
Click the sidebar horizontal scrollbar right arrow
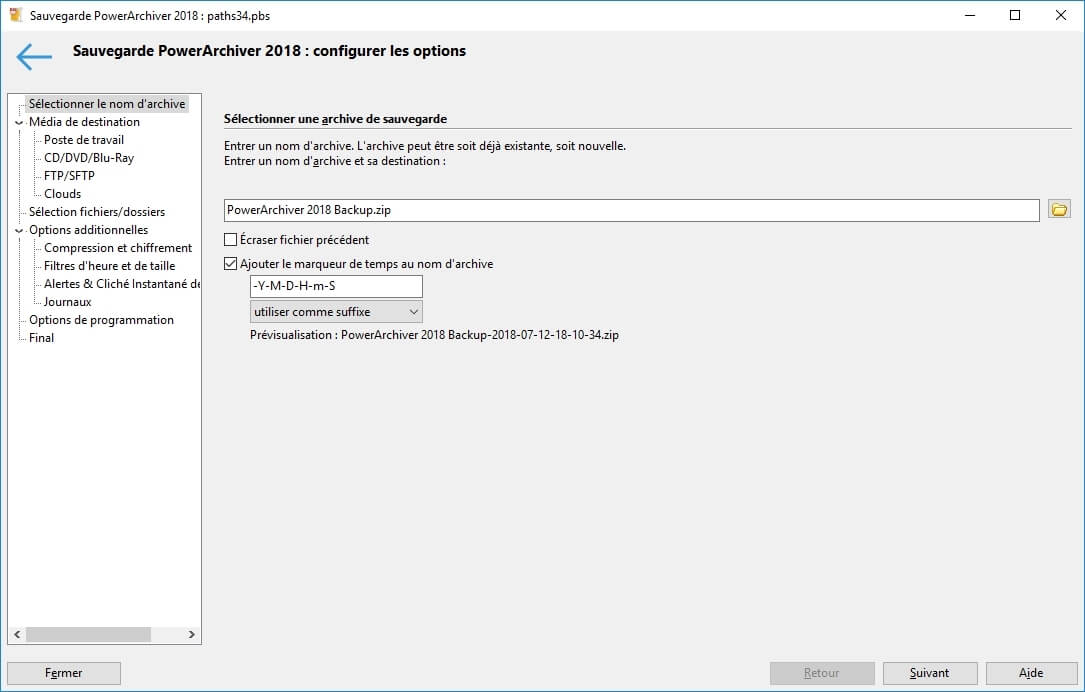[x=193, y=634]
